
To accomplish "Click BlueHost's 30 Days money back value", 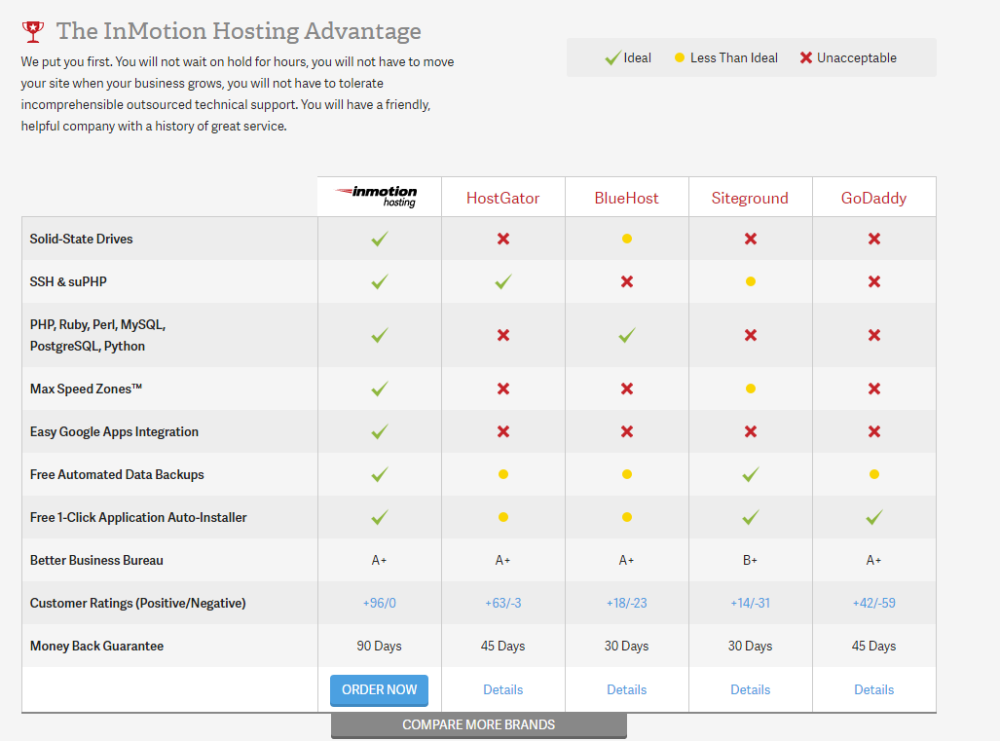I will point(627,646).
